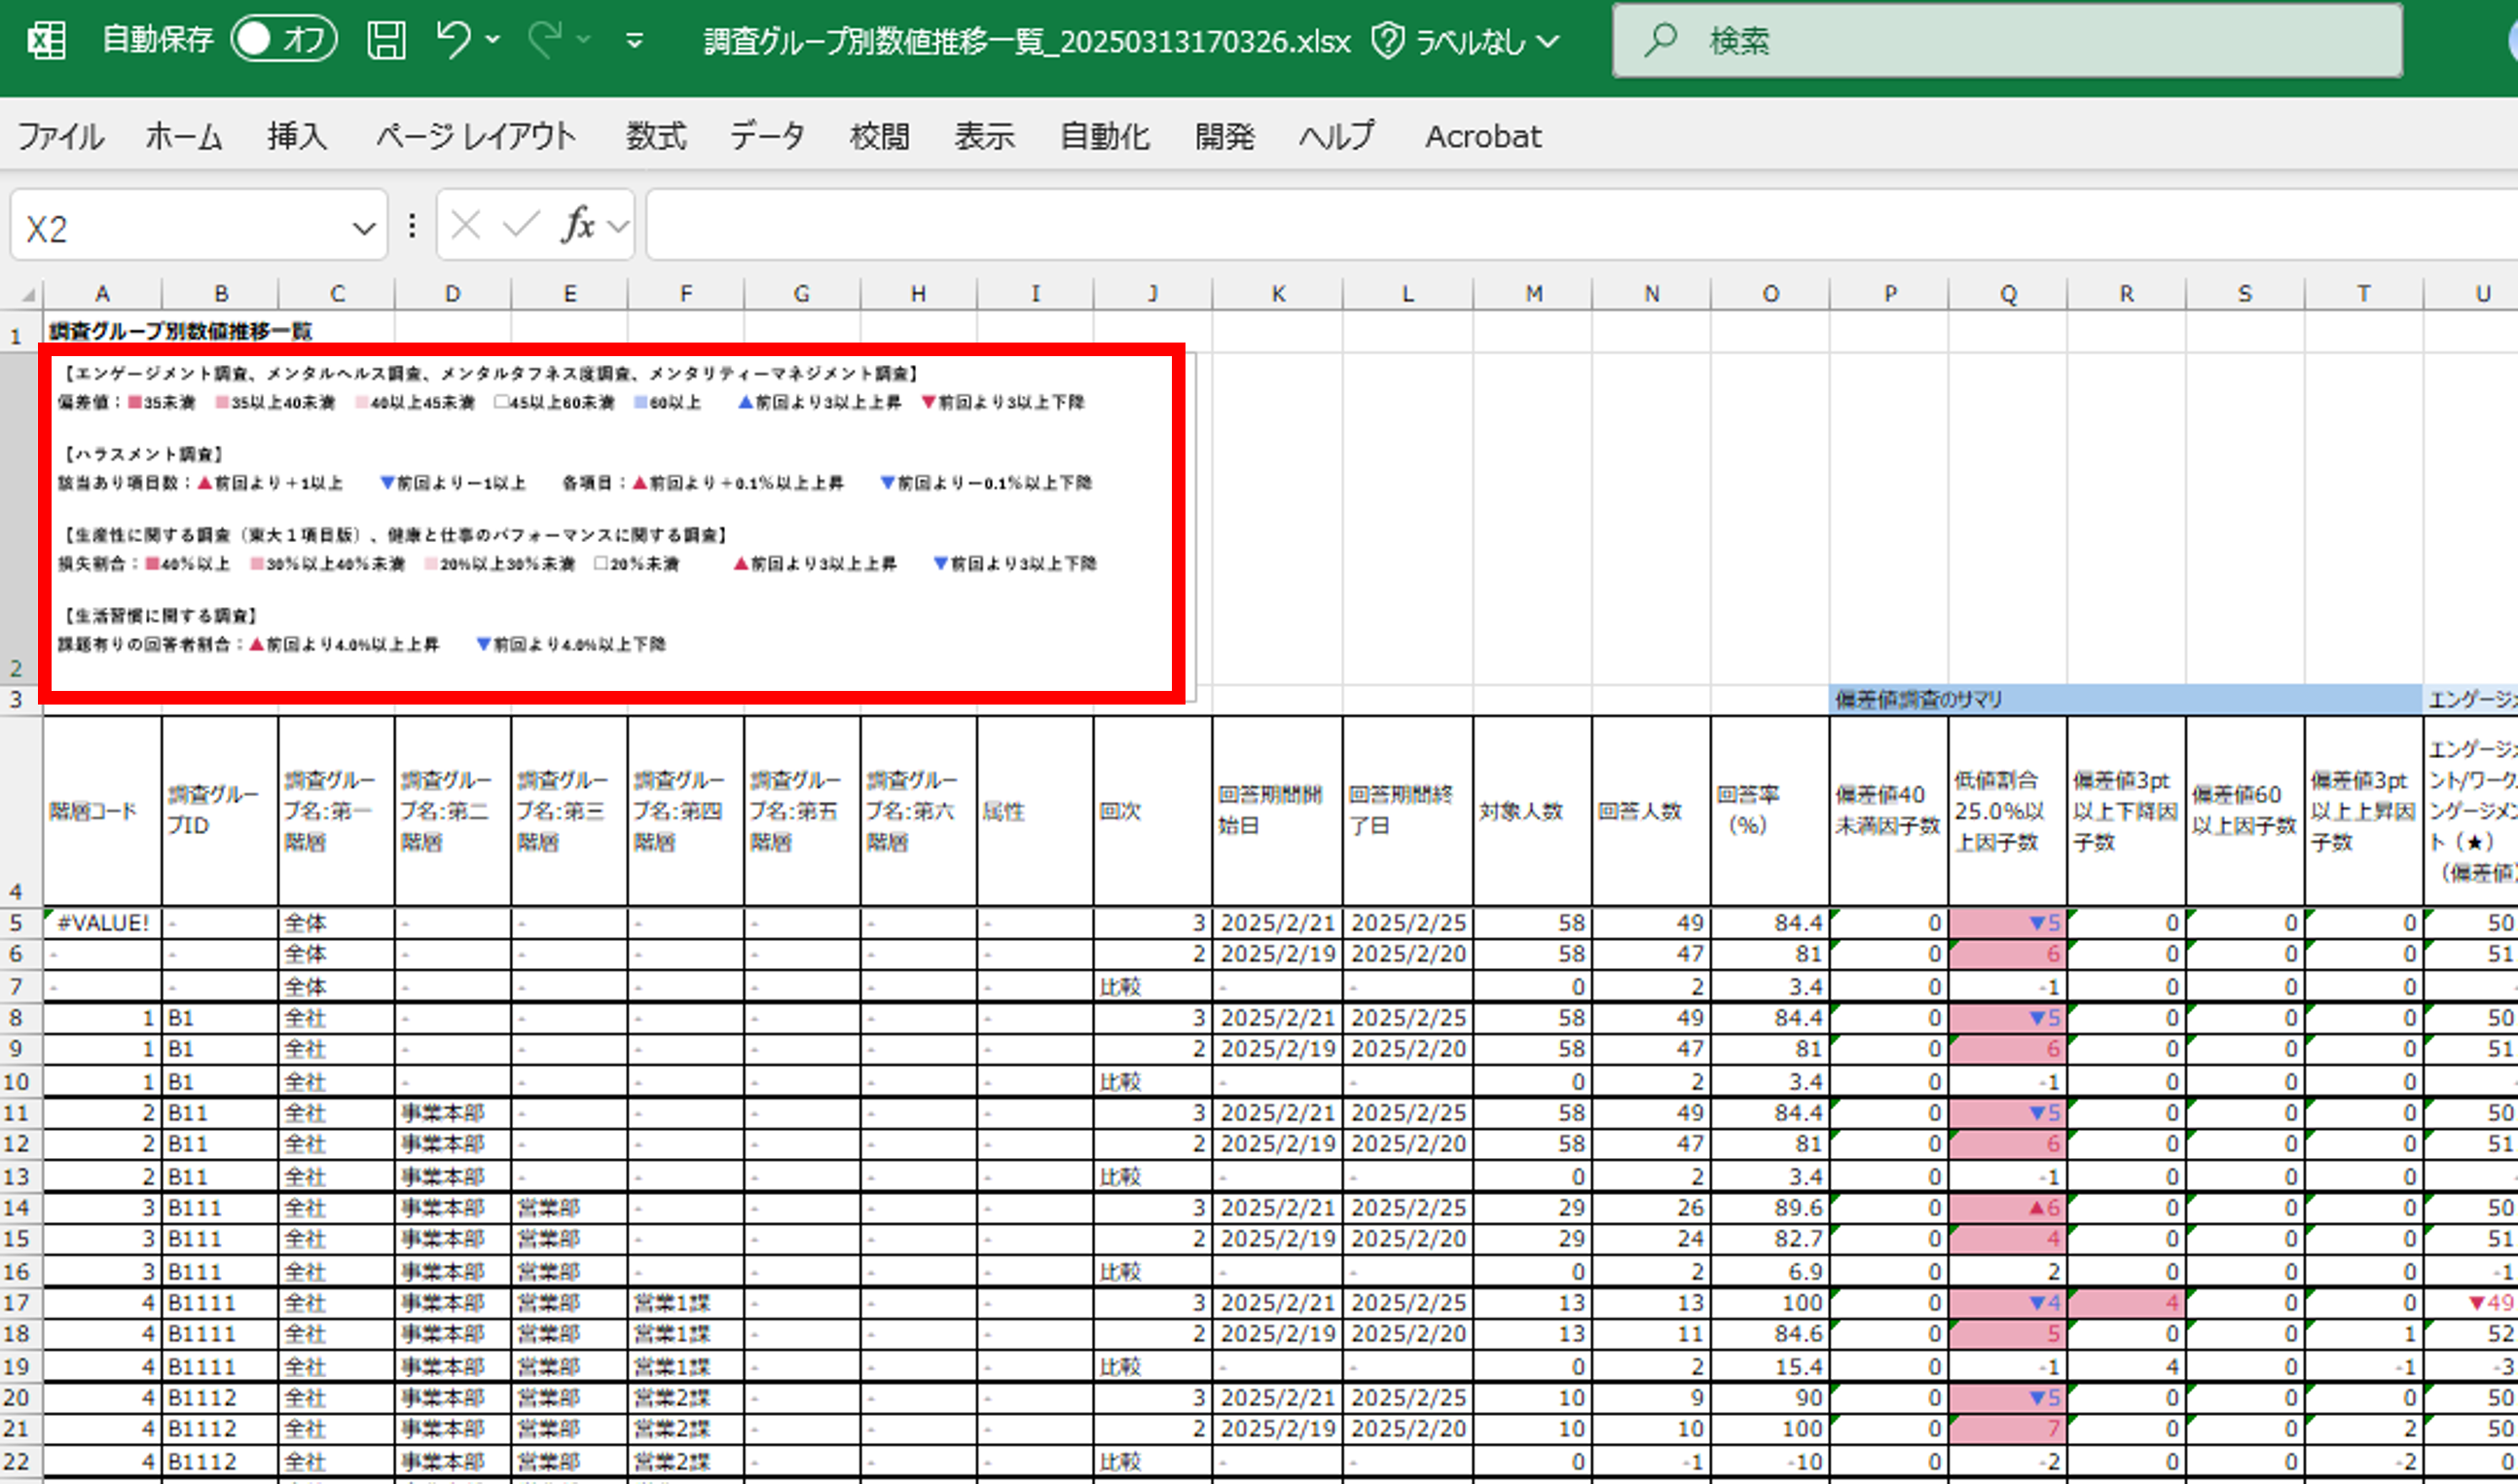This screenshot has height=1484, width=2518.
Task: Click the formula bar cancel X icon
Action: (465, 225)
